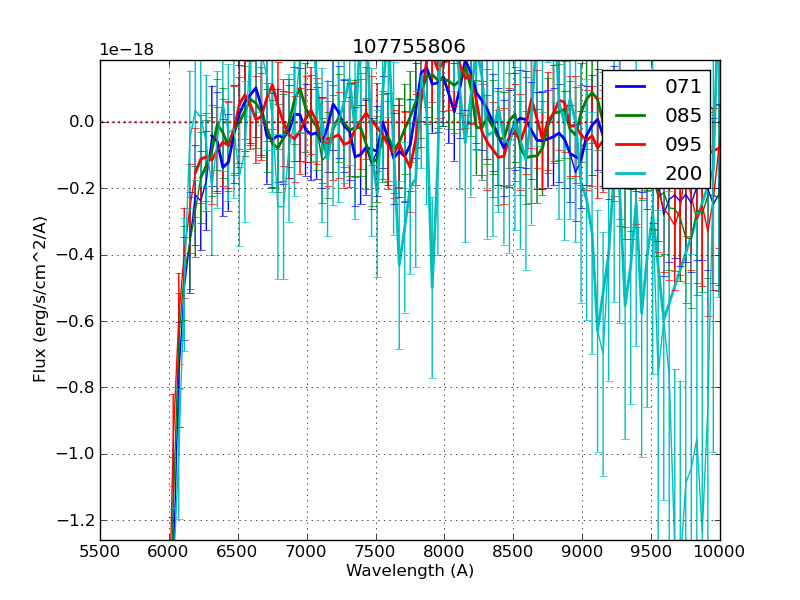
Task: Select the 200 legend entry label
Action: click(x=683, y=173)
